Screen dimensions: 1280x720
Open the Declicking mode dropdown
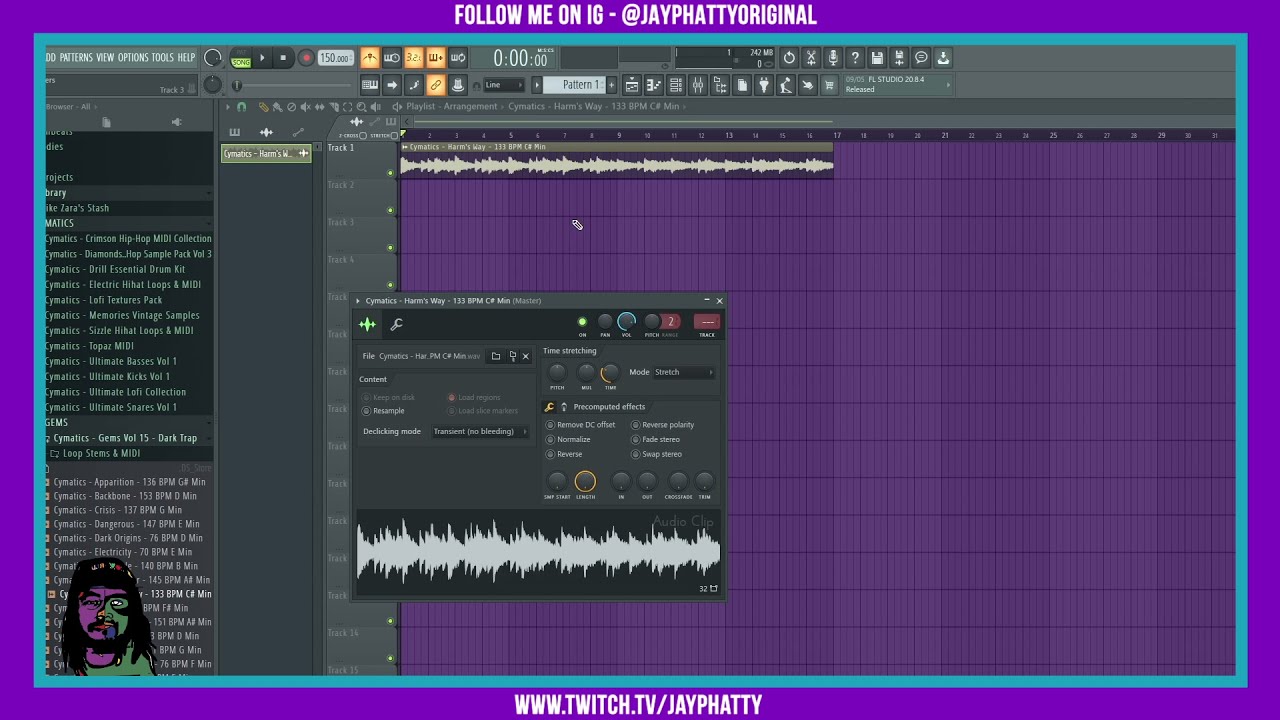480,432
